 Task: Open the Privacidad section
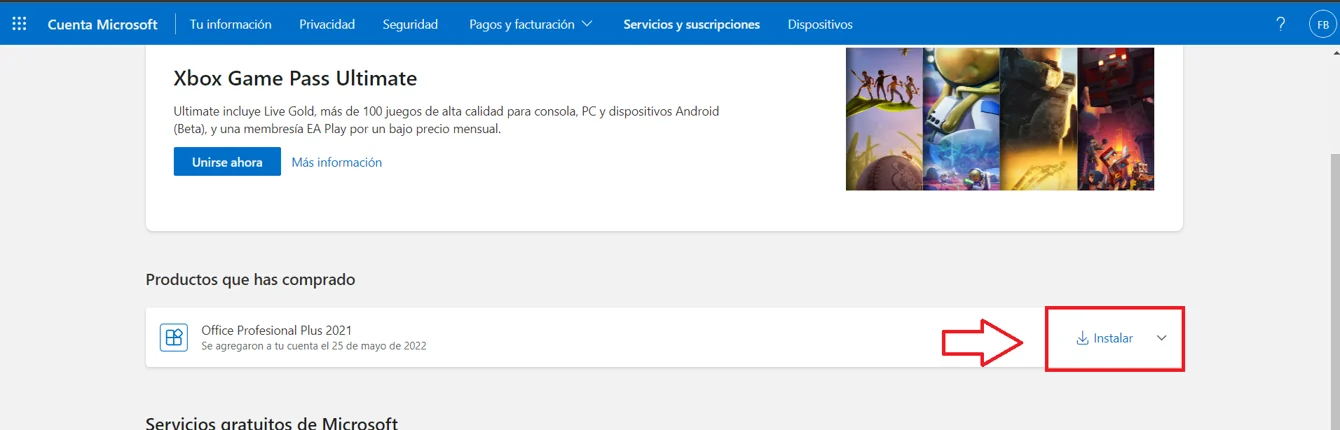(x=327, y=24)
